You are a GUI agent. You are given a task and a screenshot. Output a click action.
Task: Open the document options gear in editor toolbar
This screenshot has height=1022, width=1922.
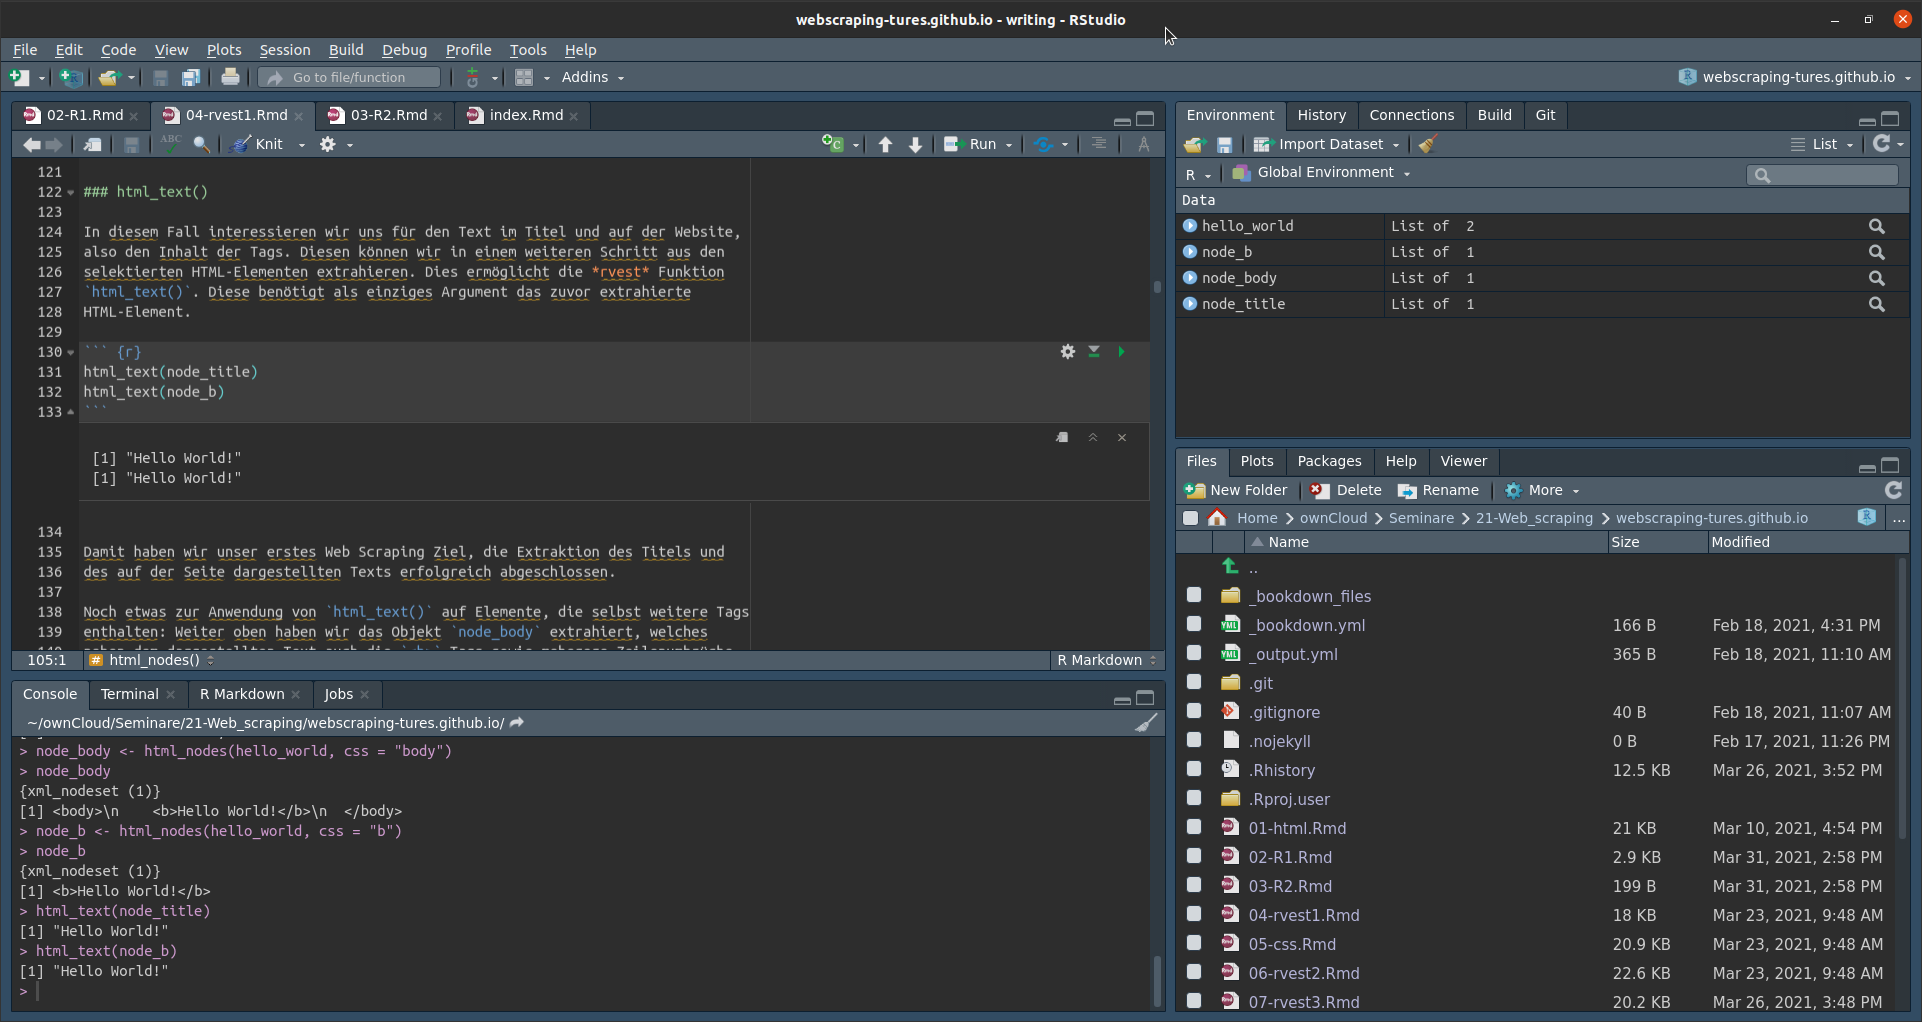pyautogui.click(x=327, y=144)
